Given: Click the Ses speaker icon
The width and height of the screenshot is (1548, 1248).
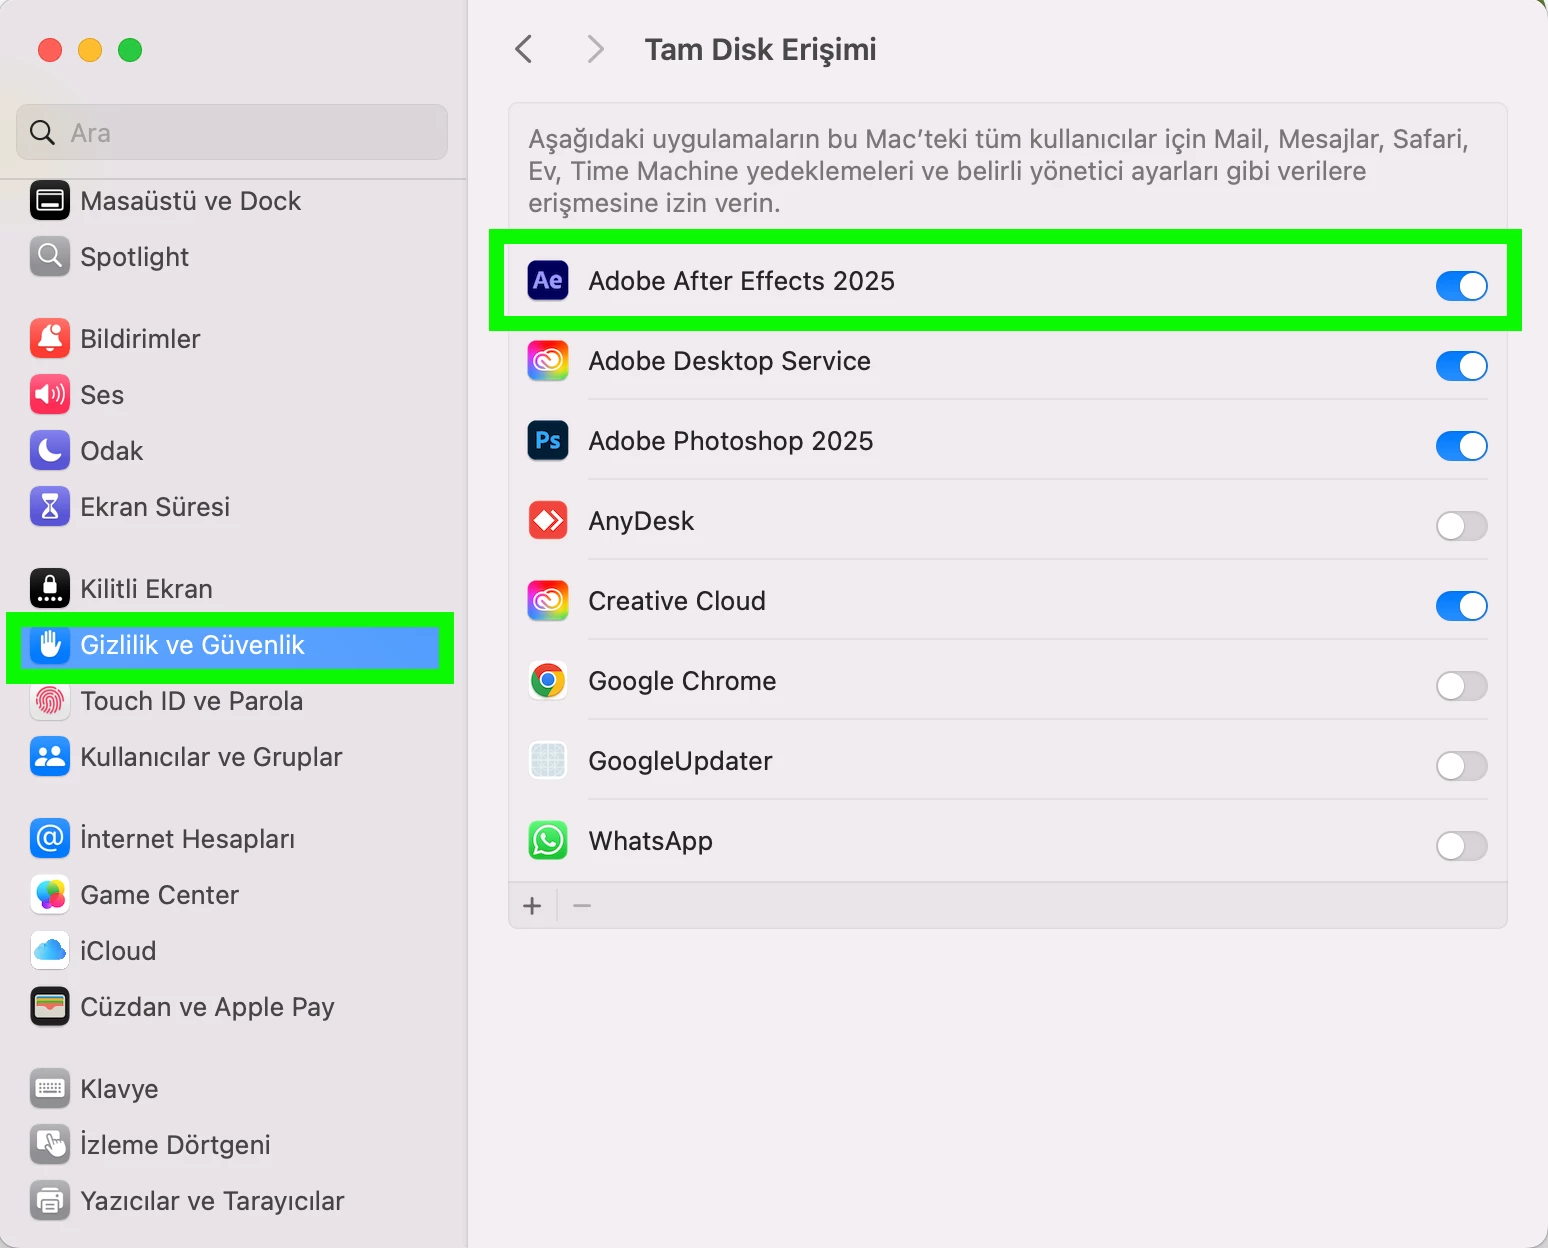Looking at the screenshot, I should click(50, 395).
